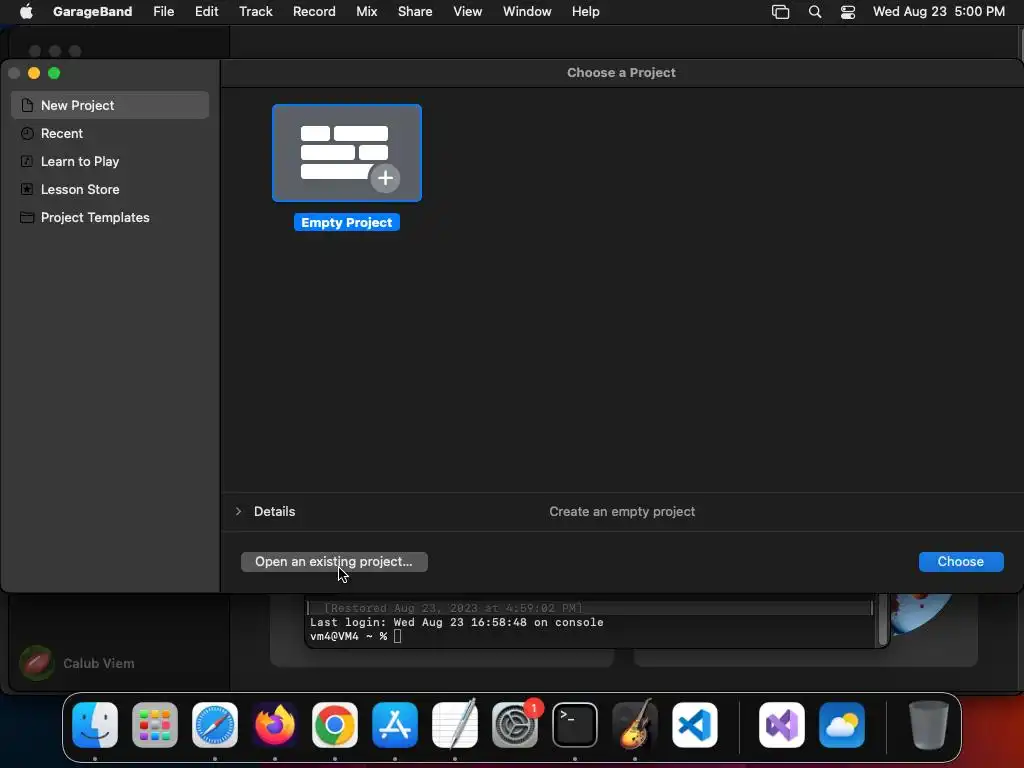The image size is (1024, 768).
Task: Open the Window menu
Action: tap(527, 12)
